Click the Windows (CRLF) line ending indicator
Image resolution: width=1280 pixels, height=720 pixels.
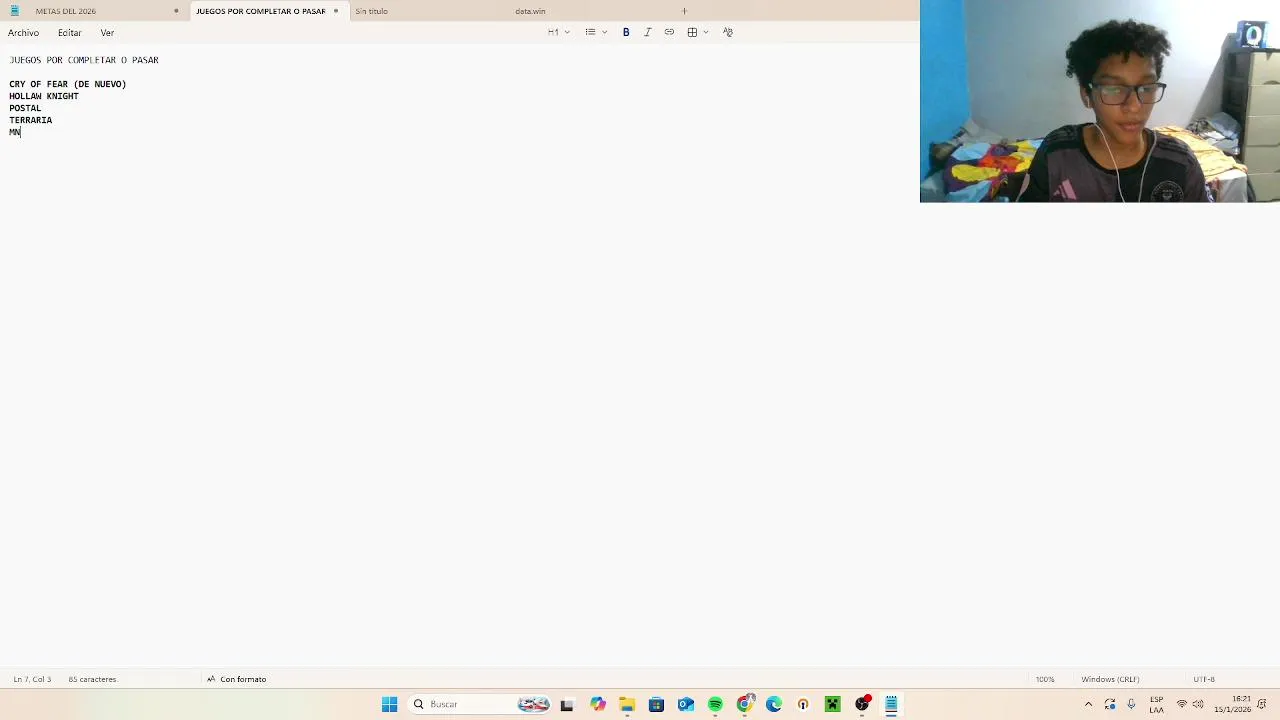click(x=1110, y=679)
